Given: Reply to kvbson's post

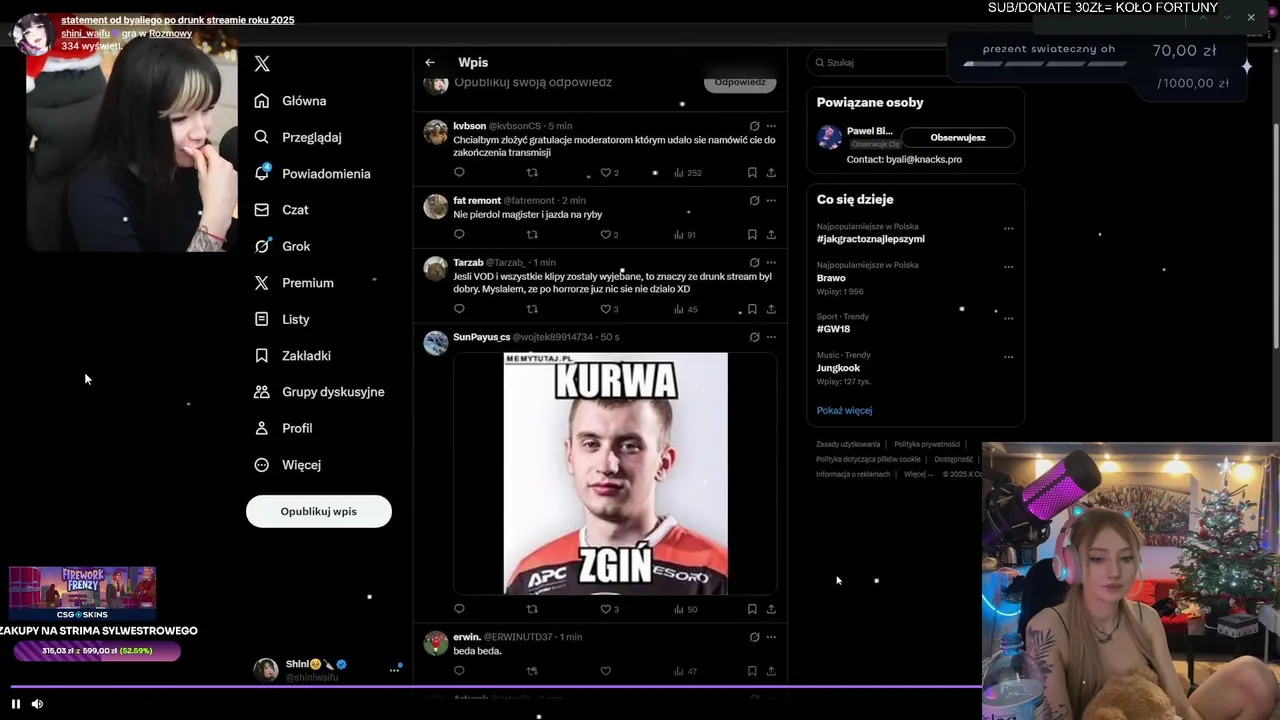Looking at the screenshot, I should click(x=459, y=173).
